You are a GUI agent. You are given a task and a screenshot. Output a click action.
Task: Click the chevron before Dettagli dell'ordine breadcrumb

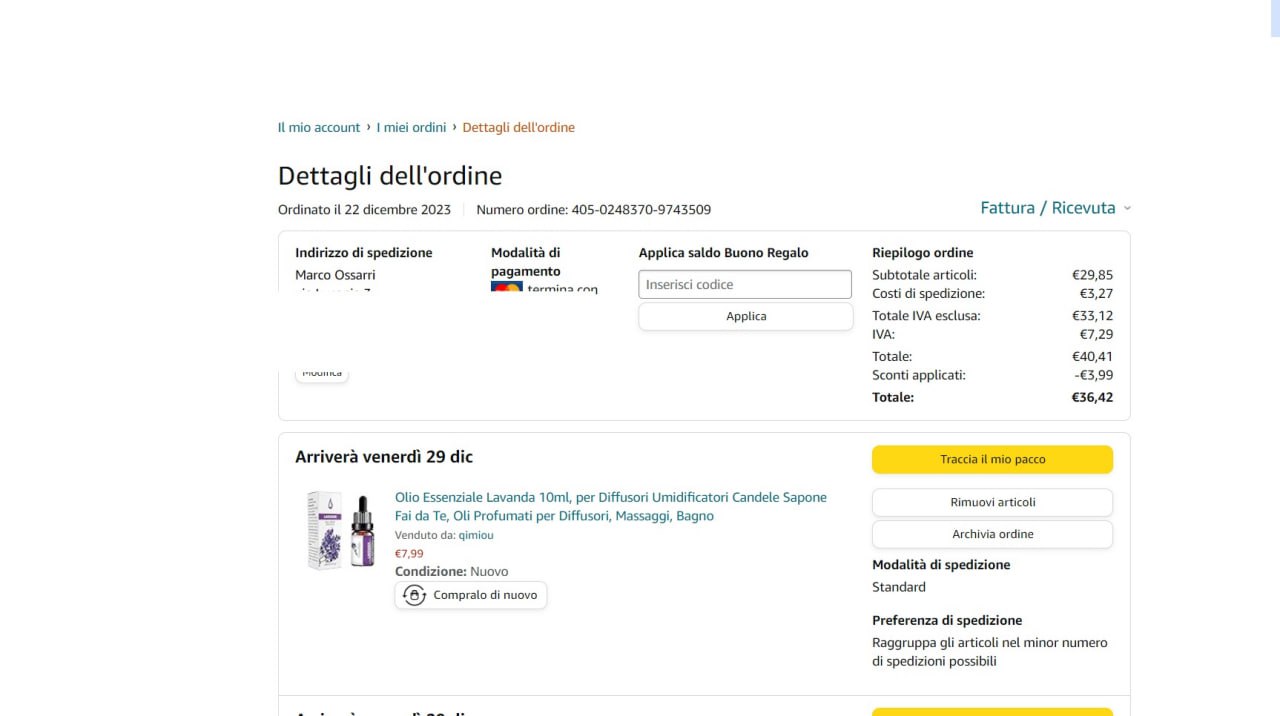[x=454, y=127]
